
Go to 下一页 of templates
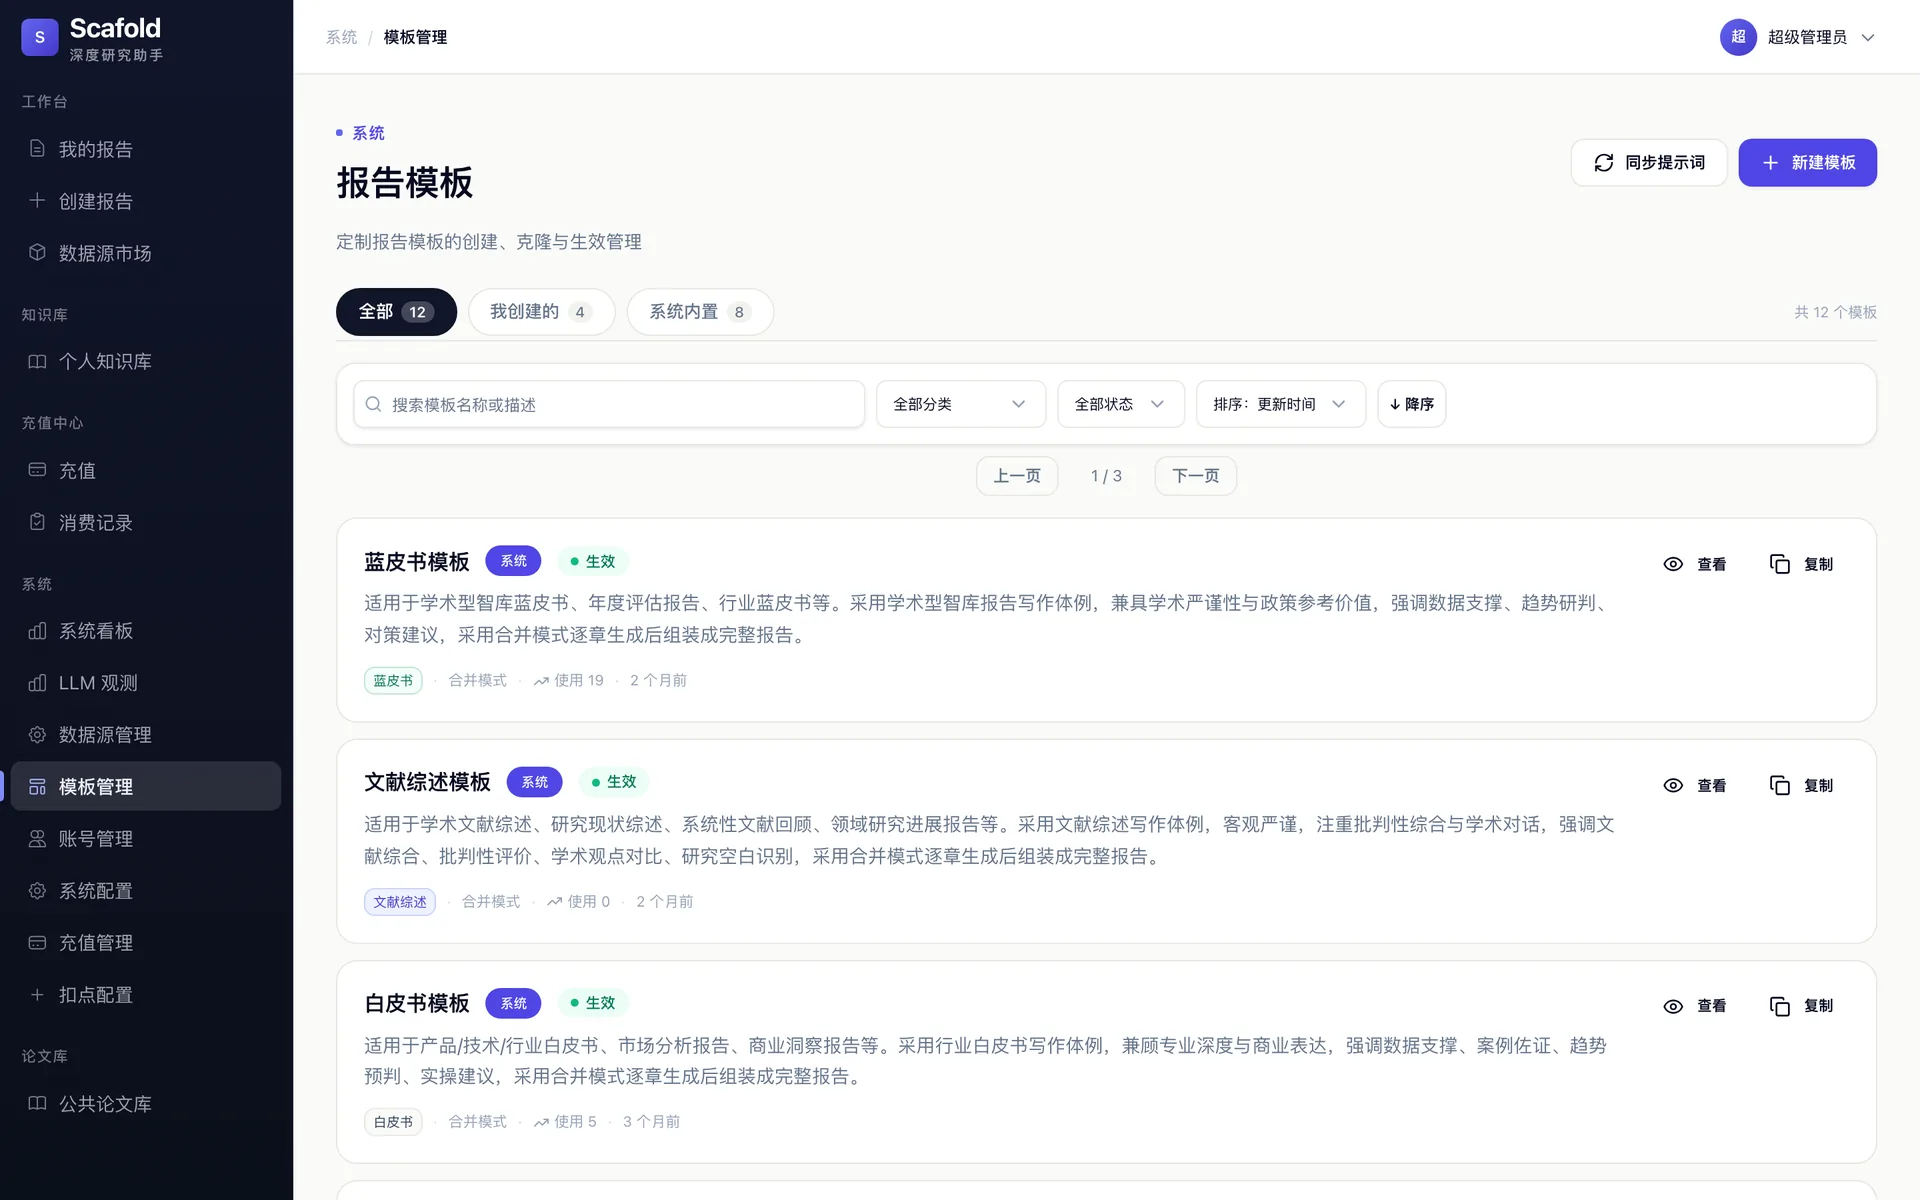pyautogui.click(x=1195, y=476)
